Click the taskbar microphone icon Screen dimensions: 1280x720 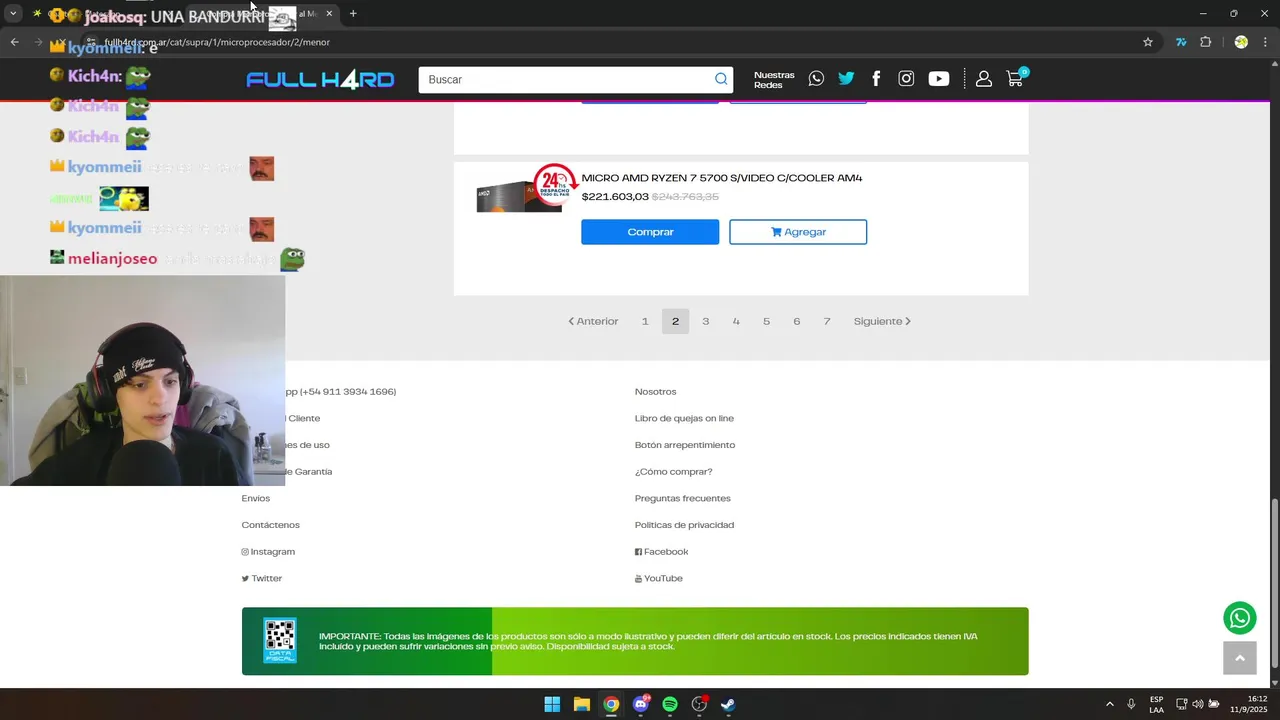(1131, 704)
